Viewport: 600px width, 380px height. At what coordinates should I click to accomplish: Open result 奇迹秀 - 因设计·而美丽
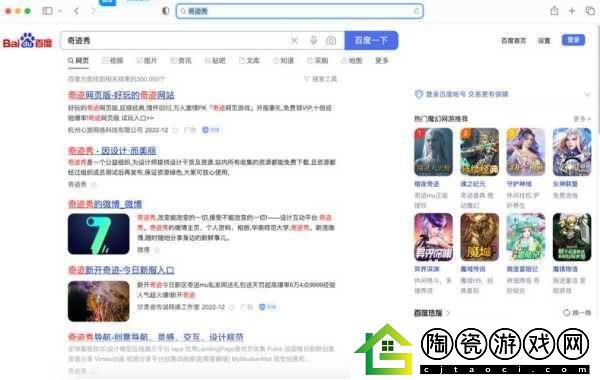pos(112,150)
